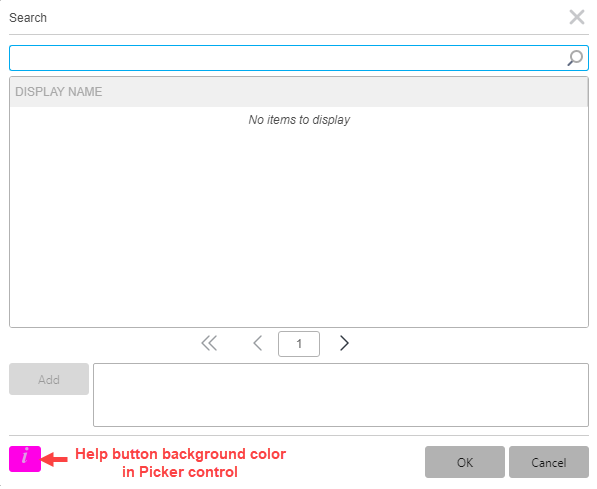Click the Search dialog title text

click(28, 18)
